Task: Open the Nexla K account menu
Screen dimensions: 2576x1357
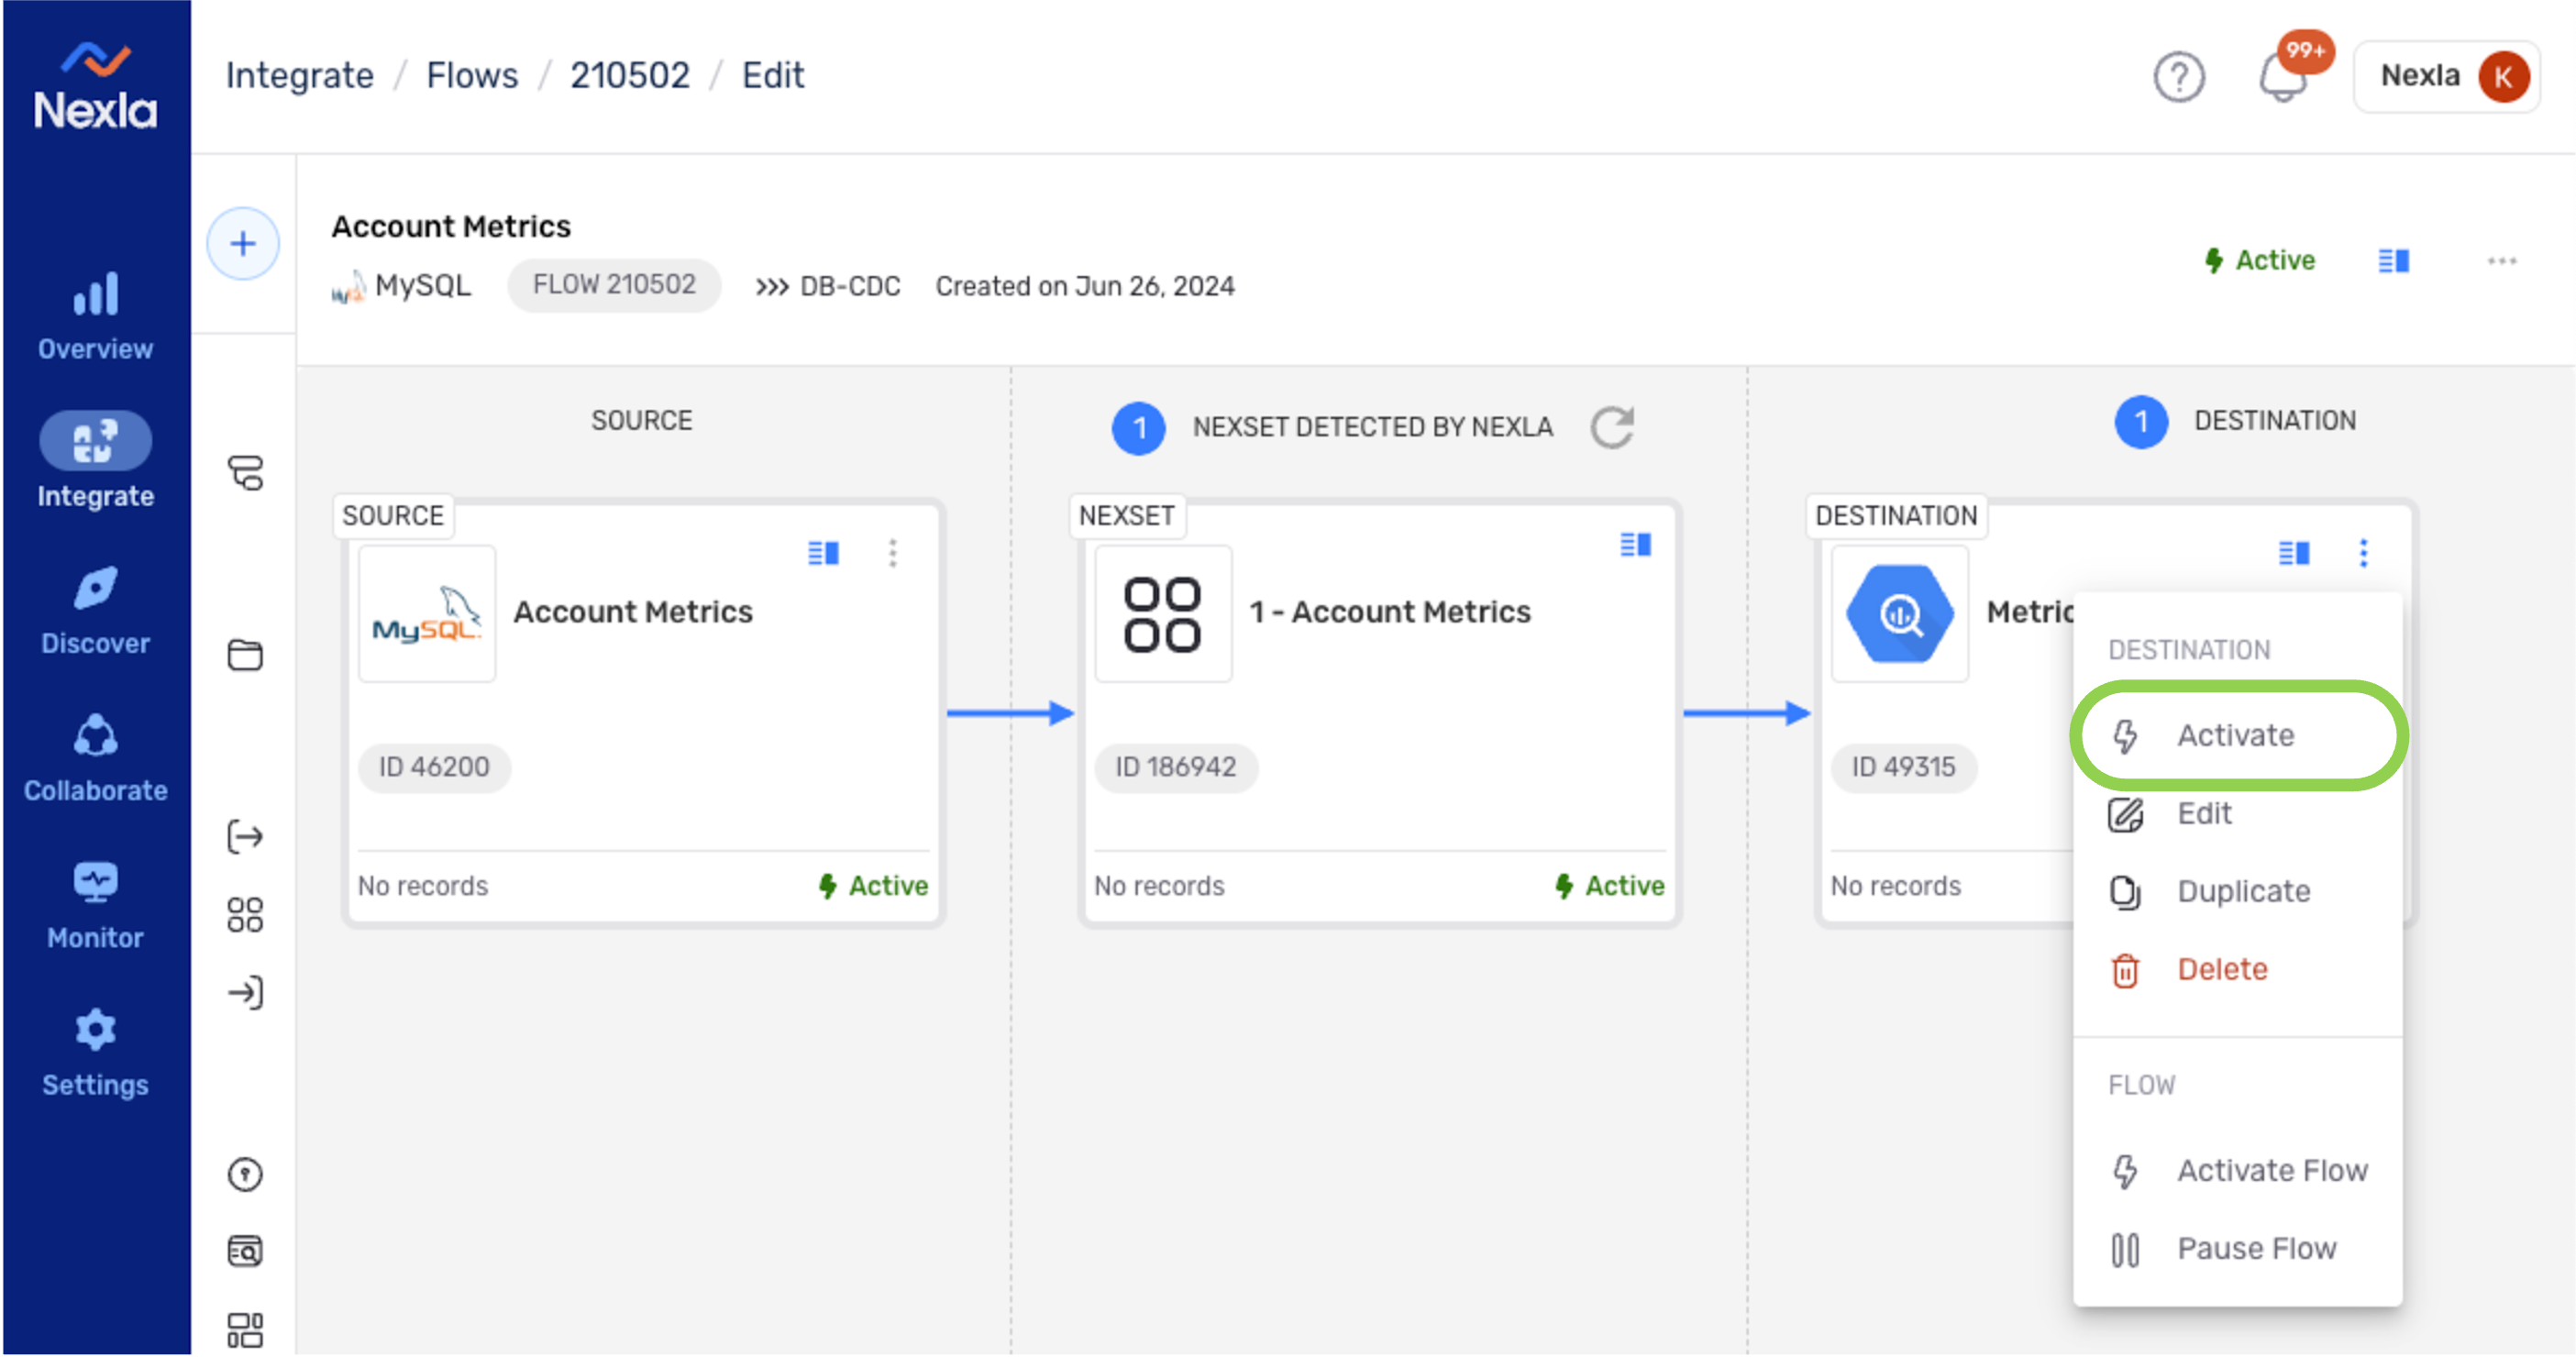Action: (2446, 77)
